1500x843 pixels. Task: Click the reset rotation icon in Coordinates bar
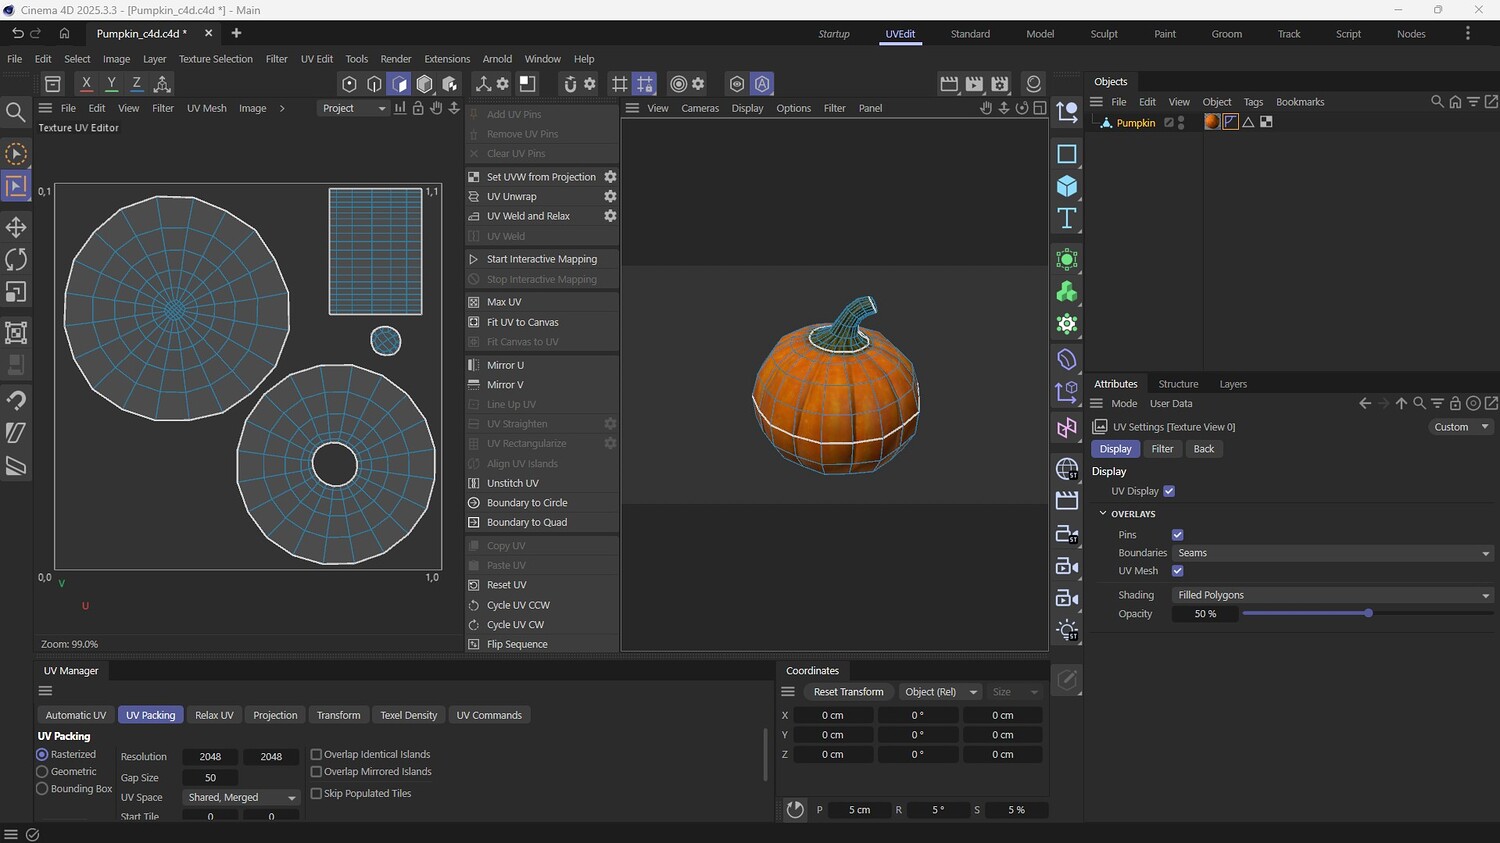tap(795, 810)
